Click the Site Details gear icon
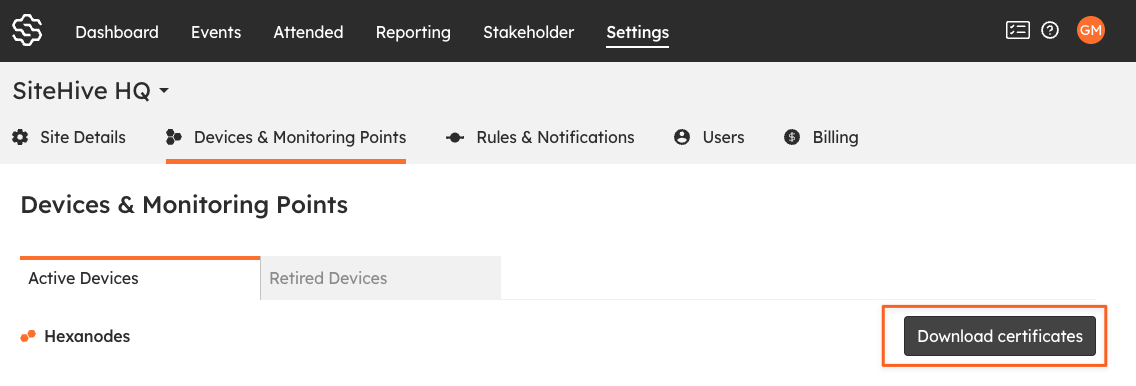Viewport: 1136px width, 386px height. [20, 137]
